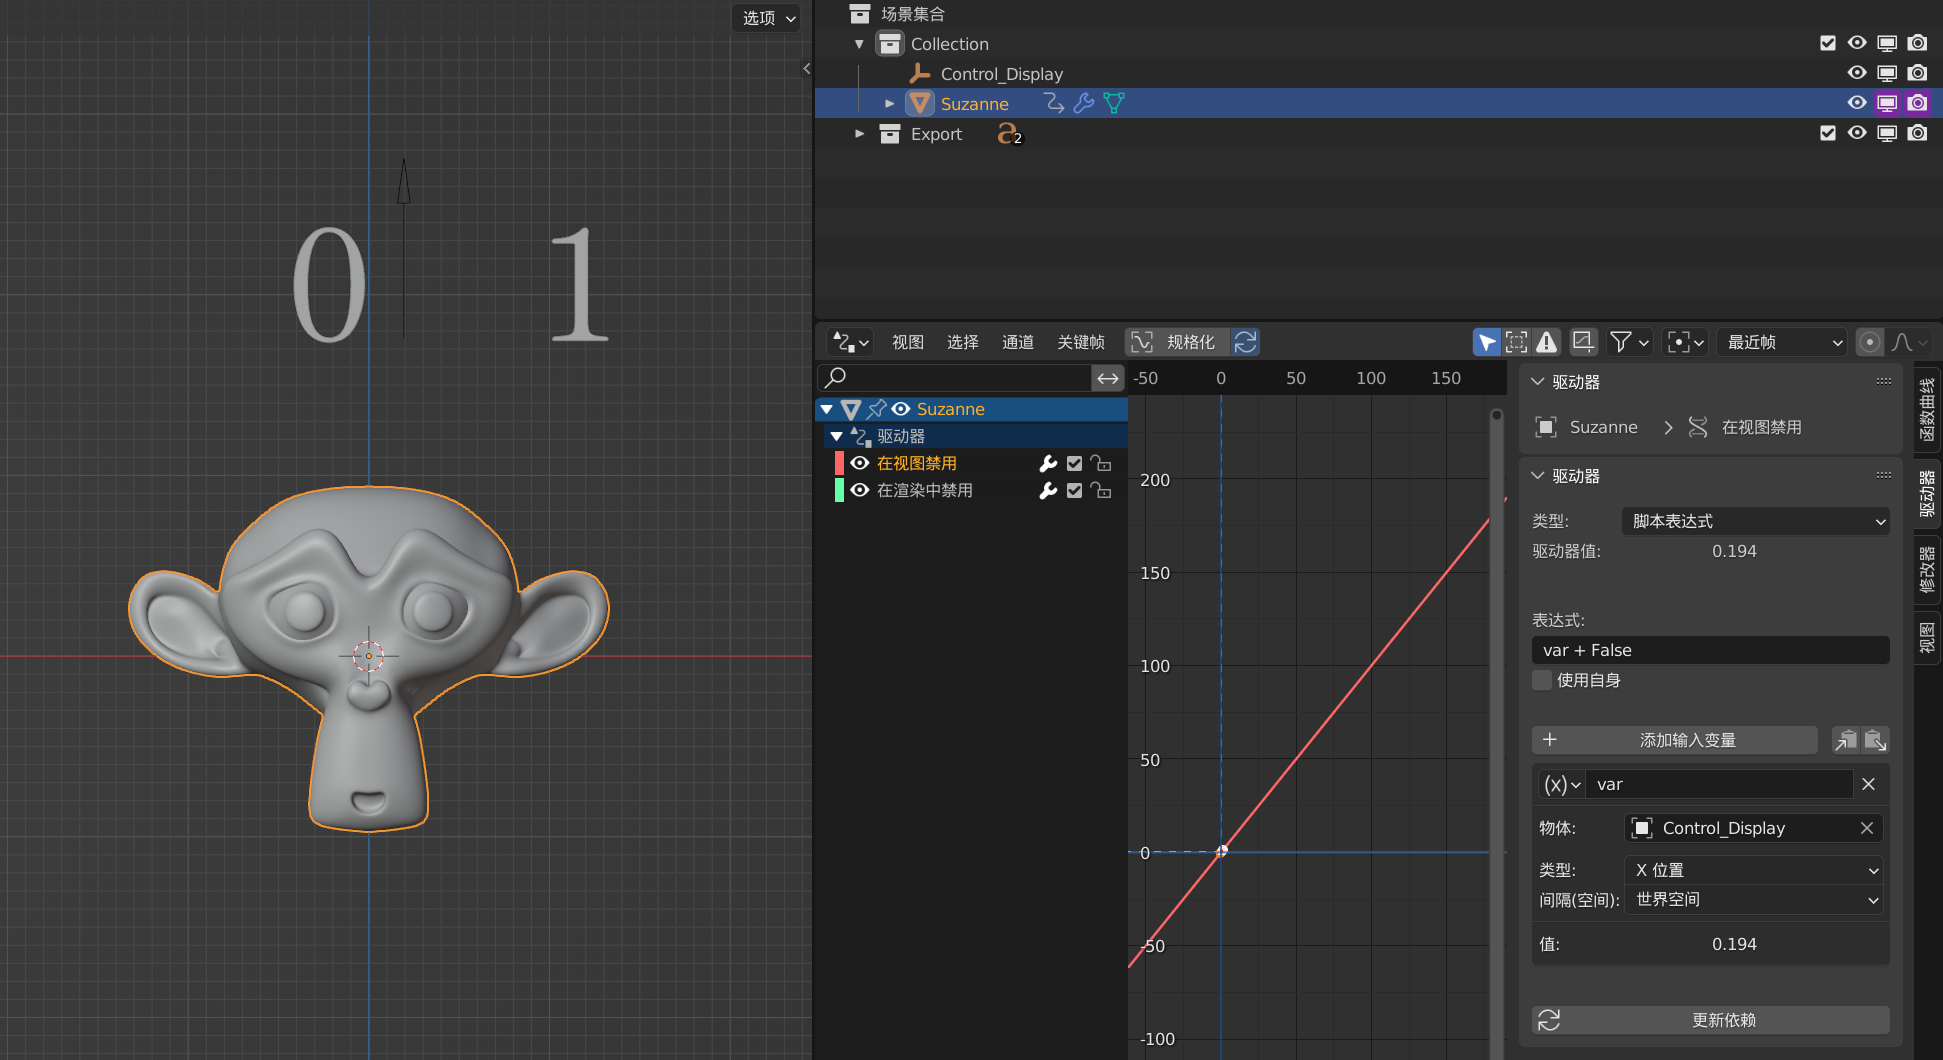Collapse the Suzanne channel group triangle
1943x1060 pixels.
(827, 409)
